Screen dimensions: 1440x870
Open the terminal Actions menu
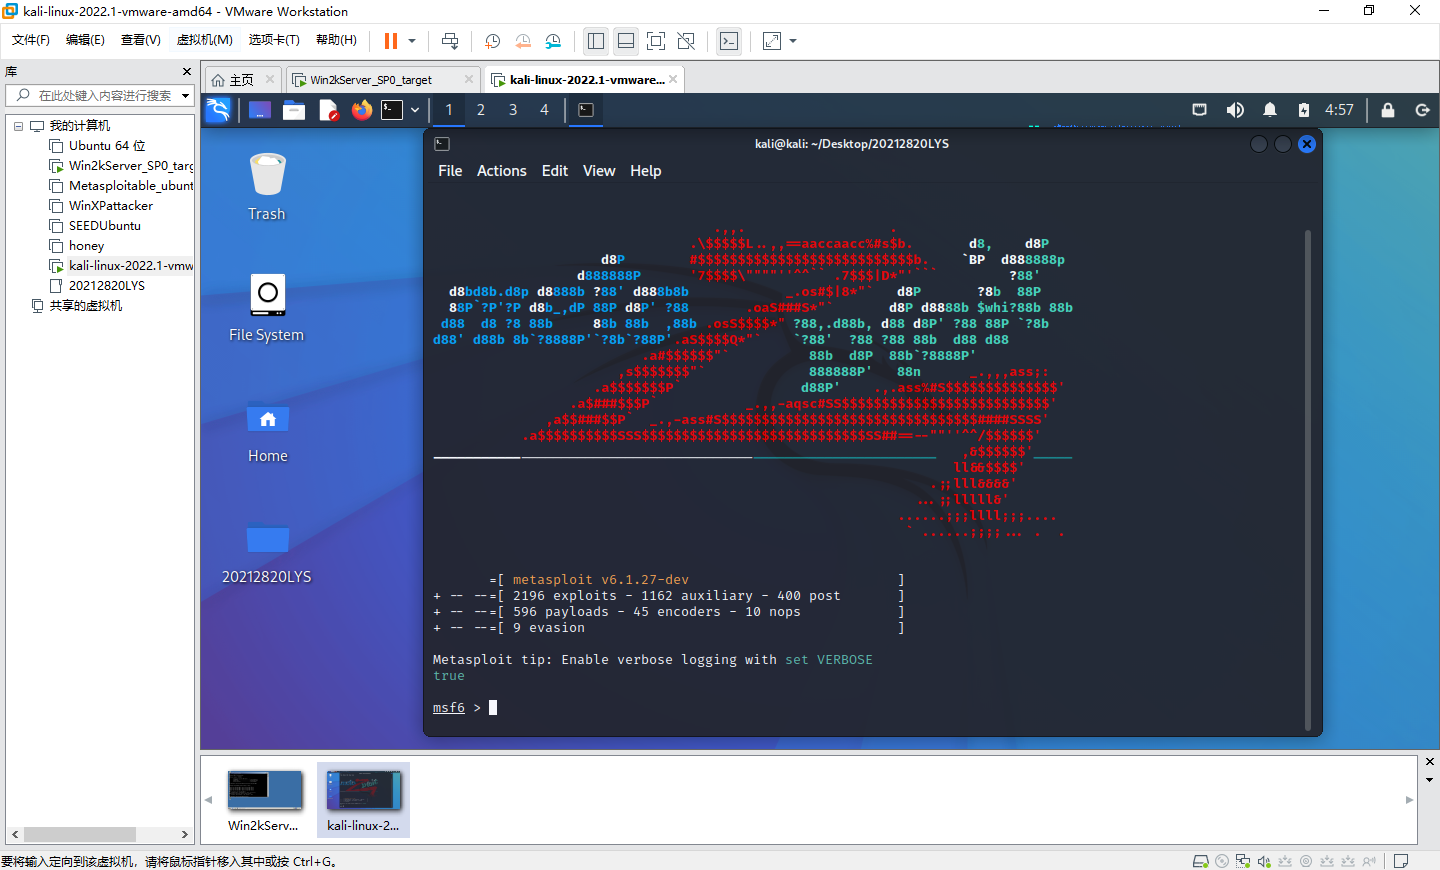point(502,171)
